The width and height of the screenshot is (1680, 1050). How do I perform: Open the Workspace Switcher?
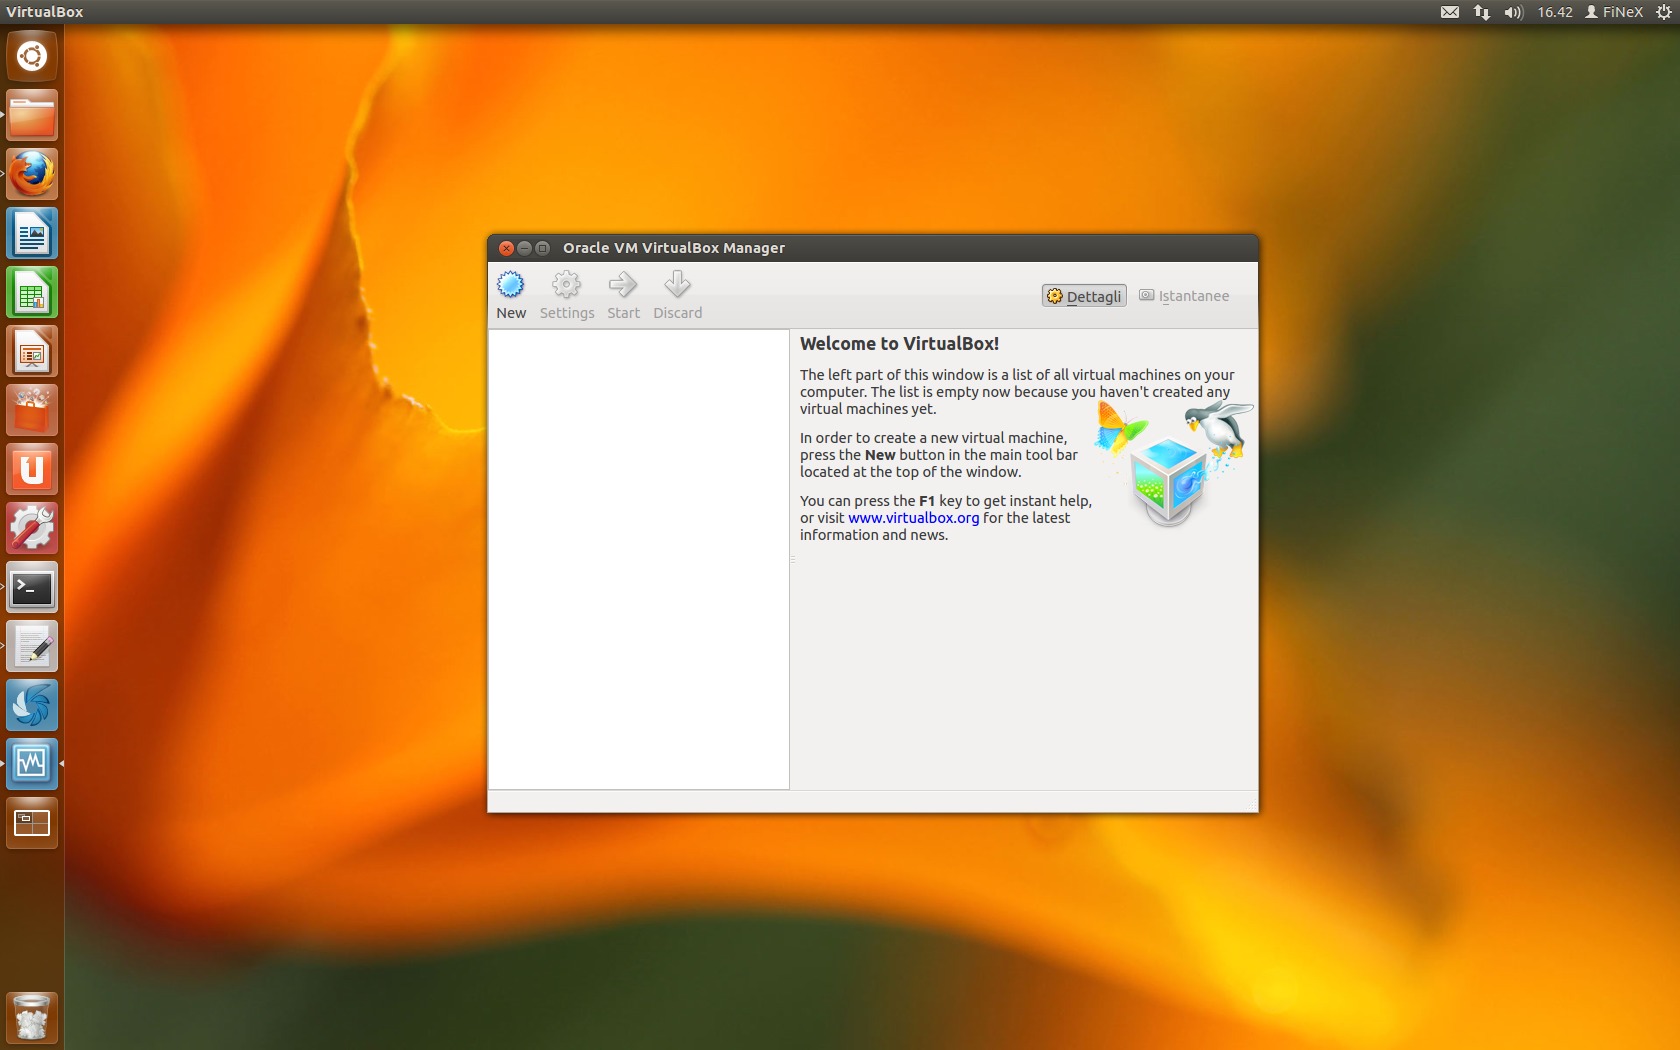pos(32,823)
